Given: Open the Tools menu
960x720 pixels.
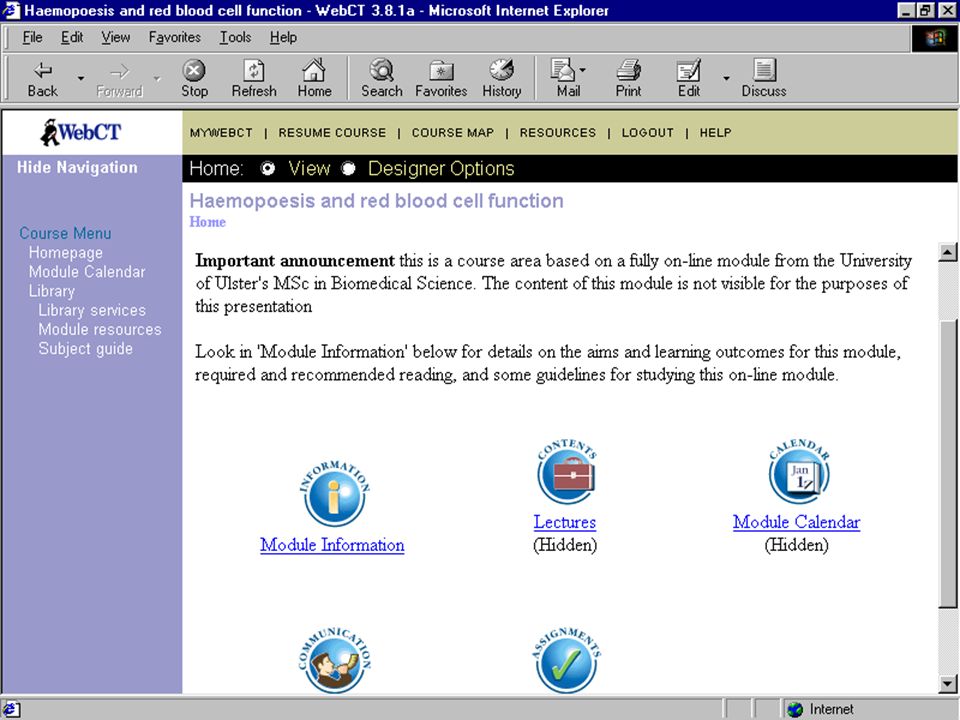Looking at the screenshot, I should point(236,37).
